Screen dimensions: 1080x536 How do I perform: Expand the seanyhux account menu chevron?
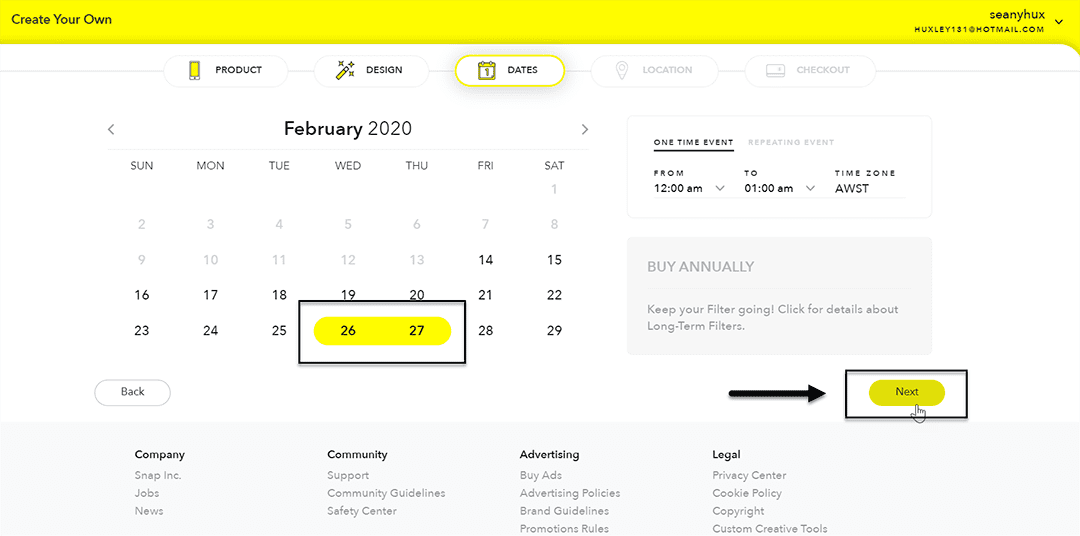[1059, 22]
